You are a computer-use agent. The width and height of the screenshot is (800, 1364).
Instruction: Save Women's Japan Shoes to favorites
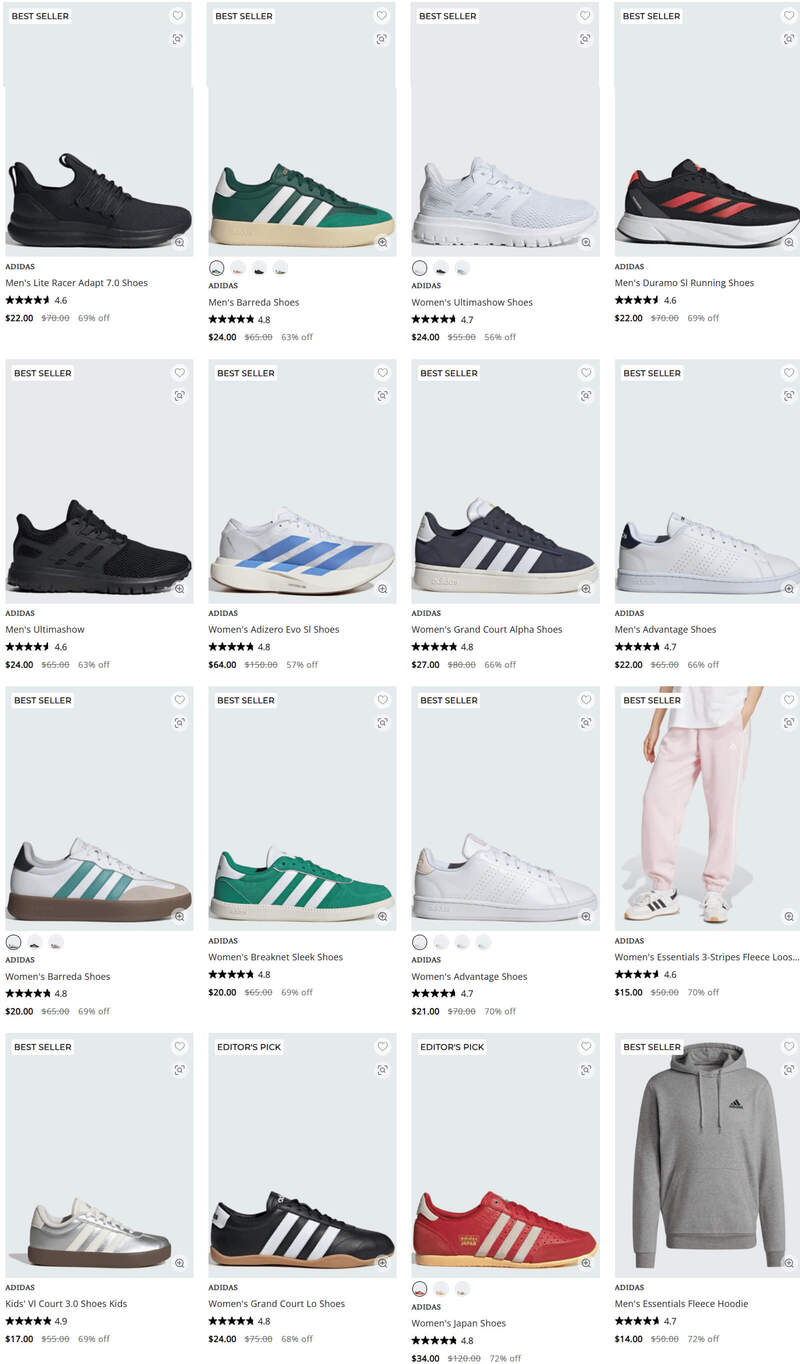point(585,1047)
